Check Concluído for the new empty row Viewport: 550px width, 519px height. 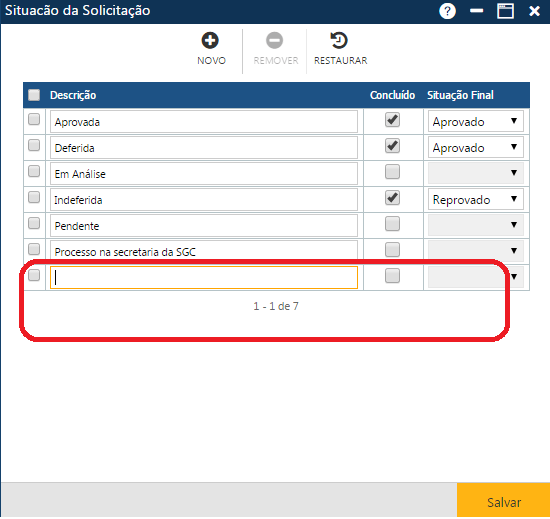(x=392, y=276)
